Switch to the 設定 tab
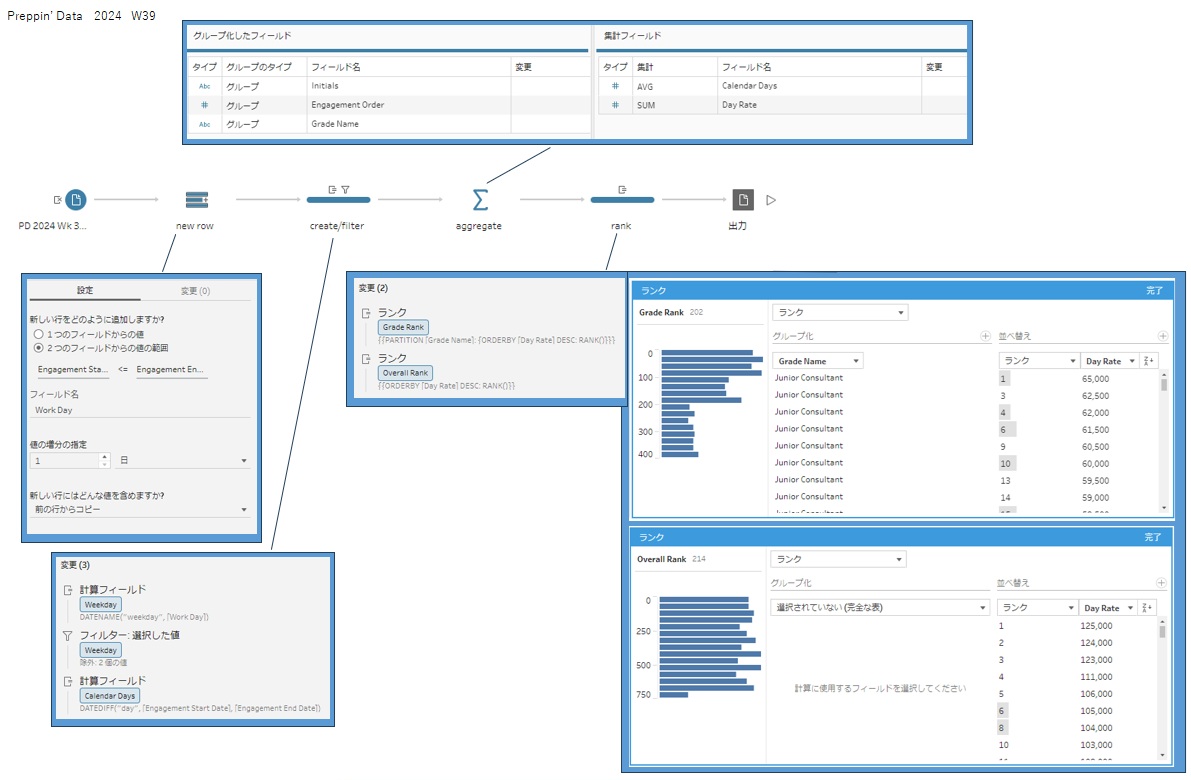The image size is (1191, 780). 84,290
